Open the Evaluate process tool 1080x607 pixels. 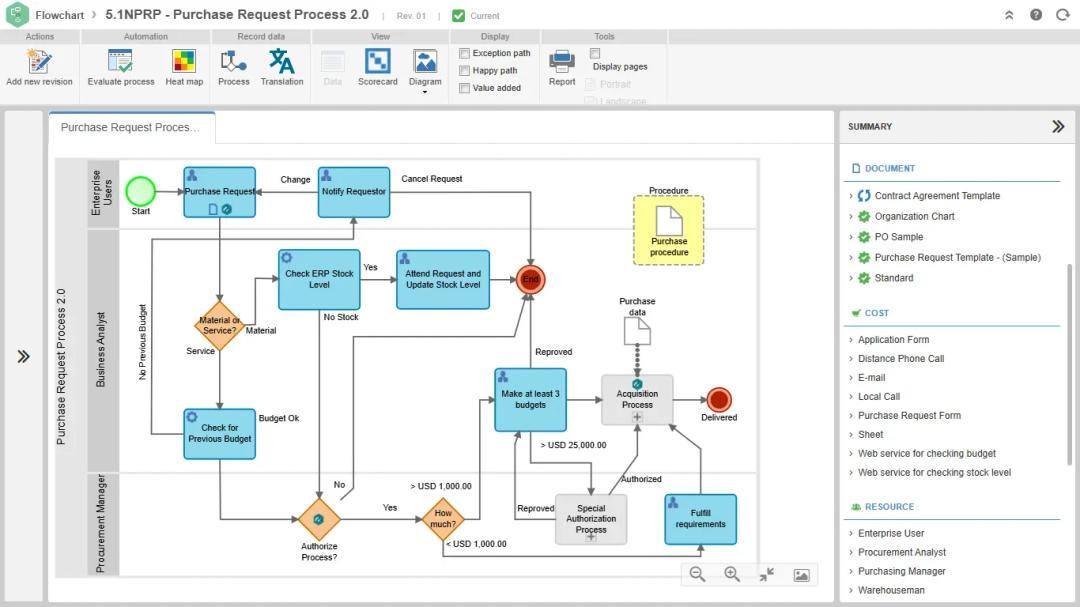pos(121,63)
